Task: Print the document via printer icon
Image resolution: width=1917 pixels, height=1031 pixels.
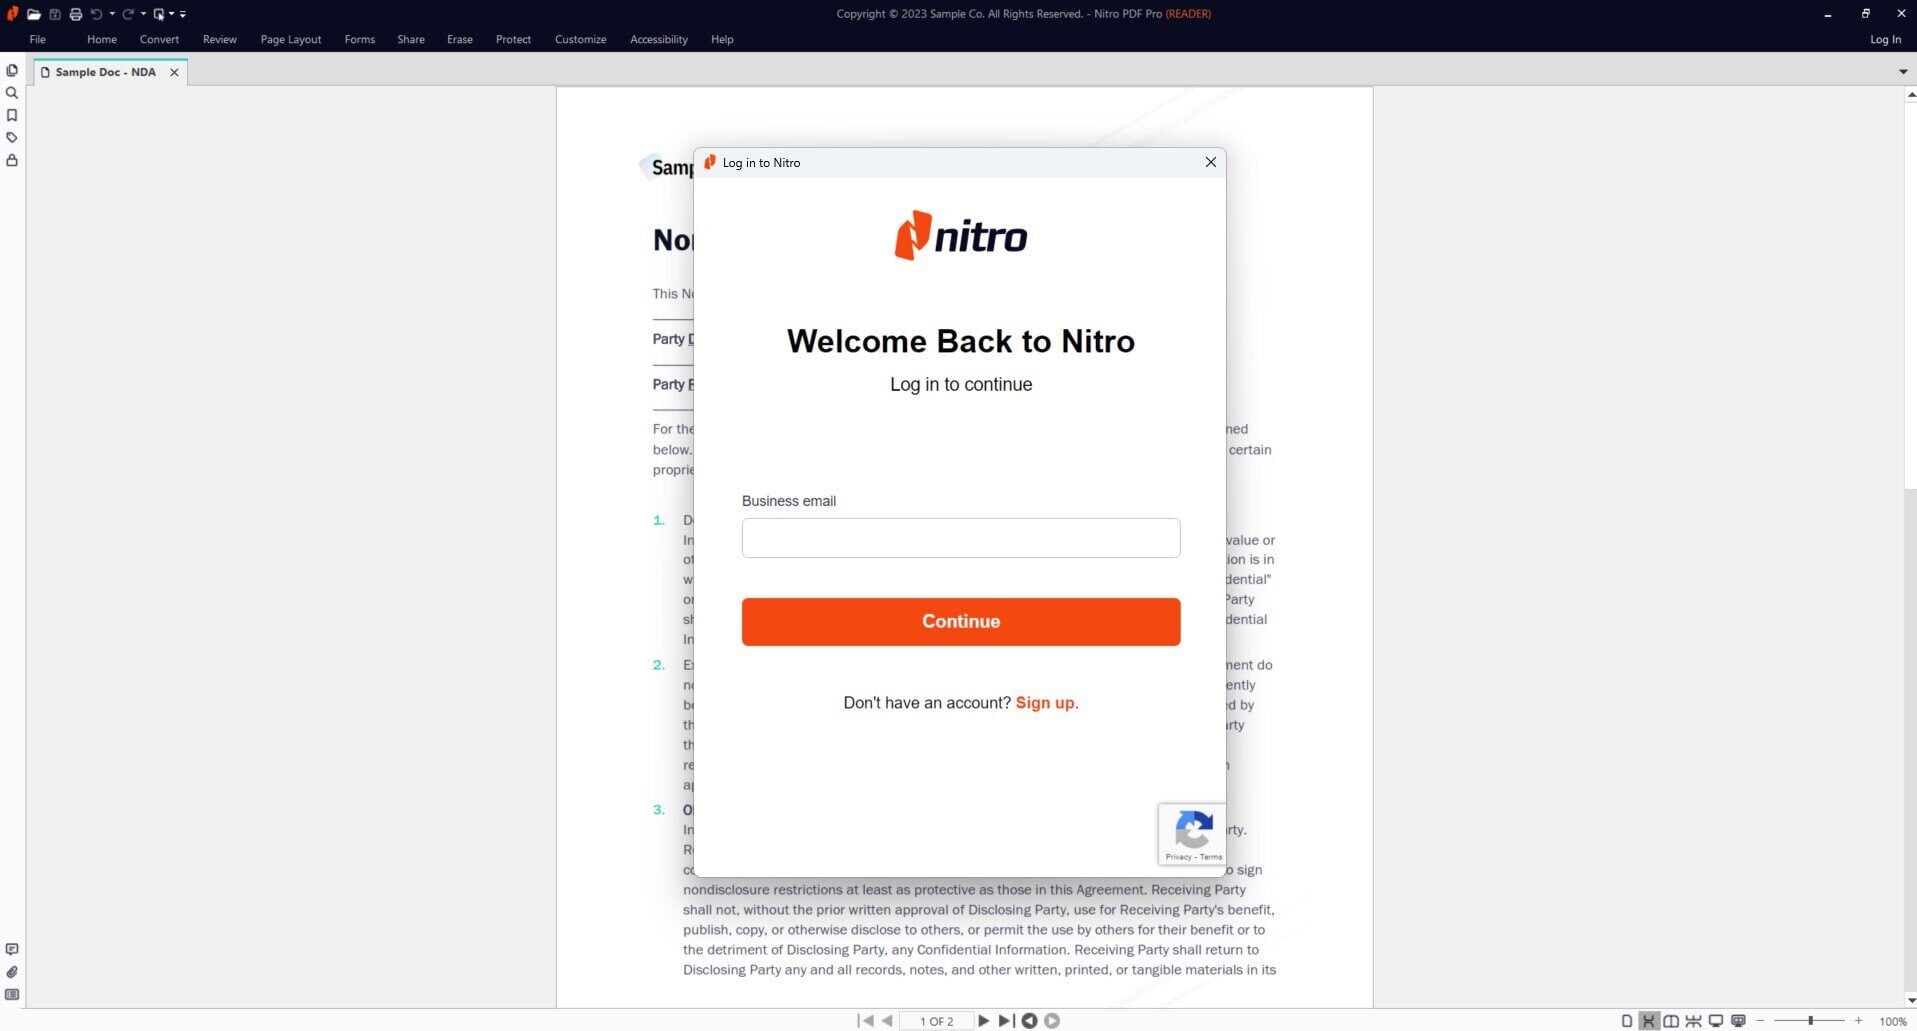Action: [75, 14]
